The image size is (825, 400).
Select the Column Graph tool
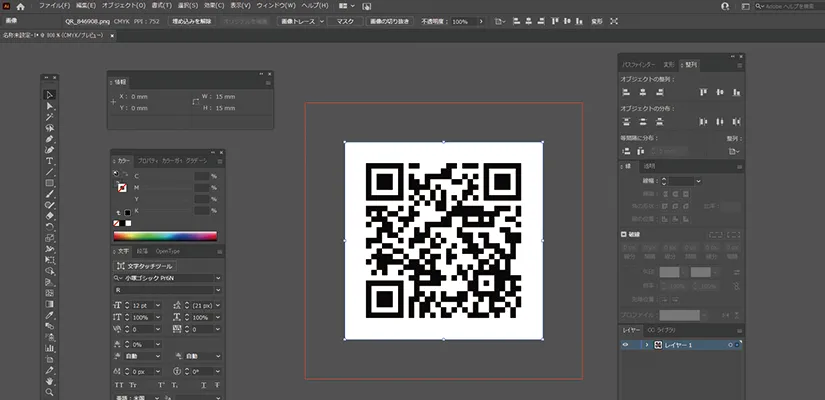pyautogui.click(x=49, y=348)
